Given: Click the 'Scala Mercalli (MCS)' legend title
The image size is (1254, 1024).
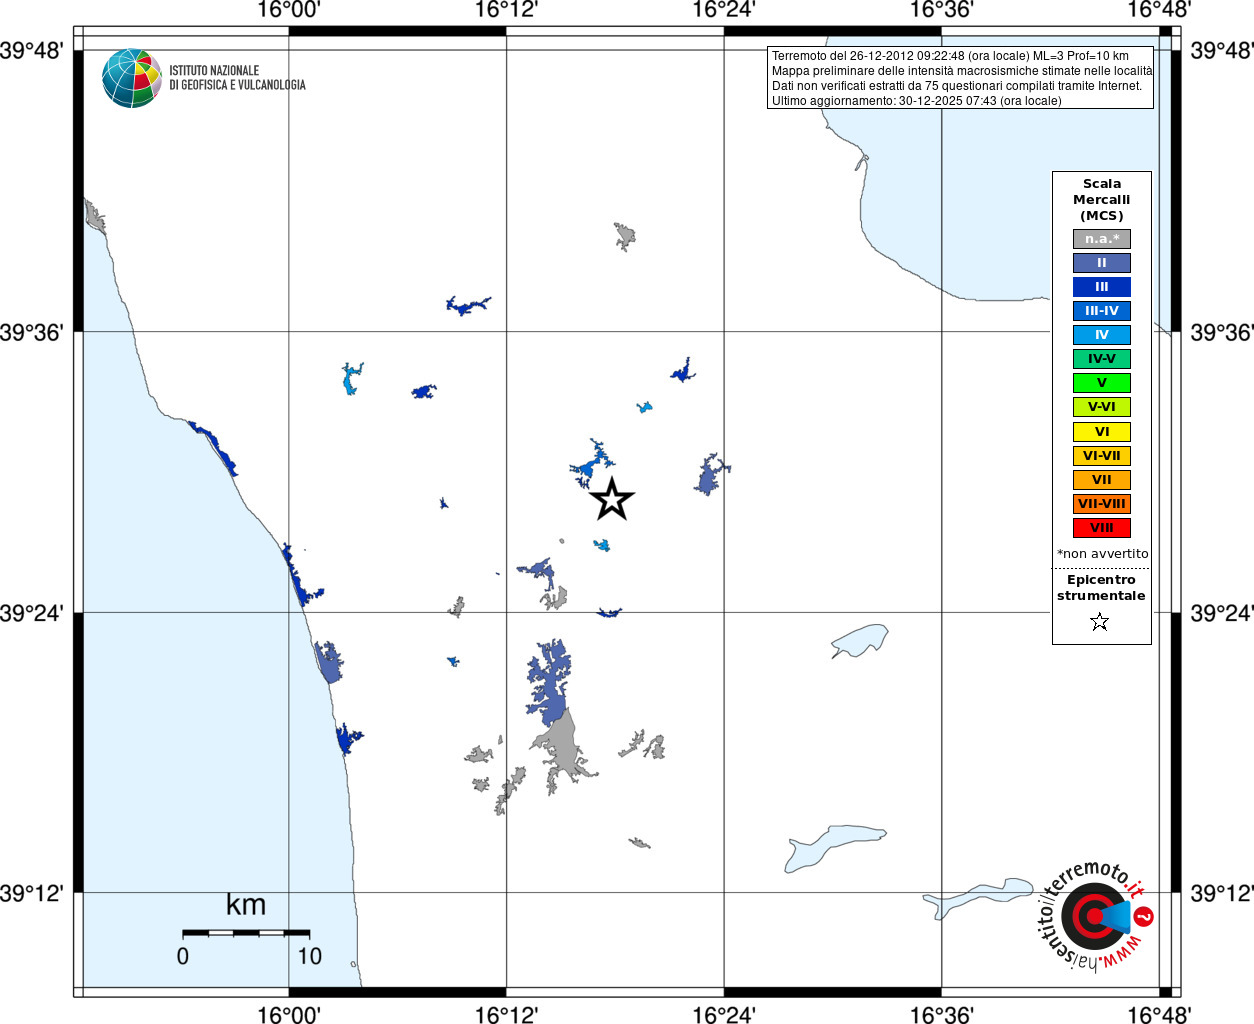Looking at the screenshot, I should (1102, 200).
